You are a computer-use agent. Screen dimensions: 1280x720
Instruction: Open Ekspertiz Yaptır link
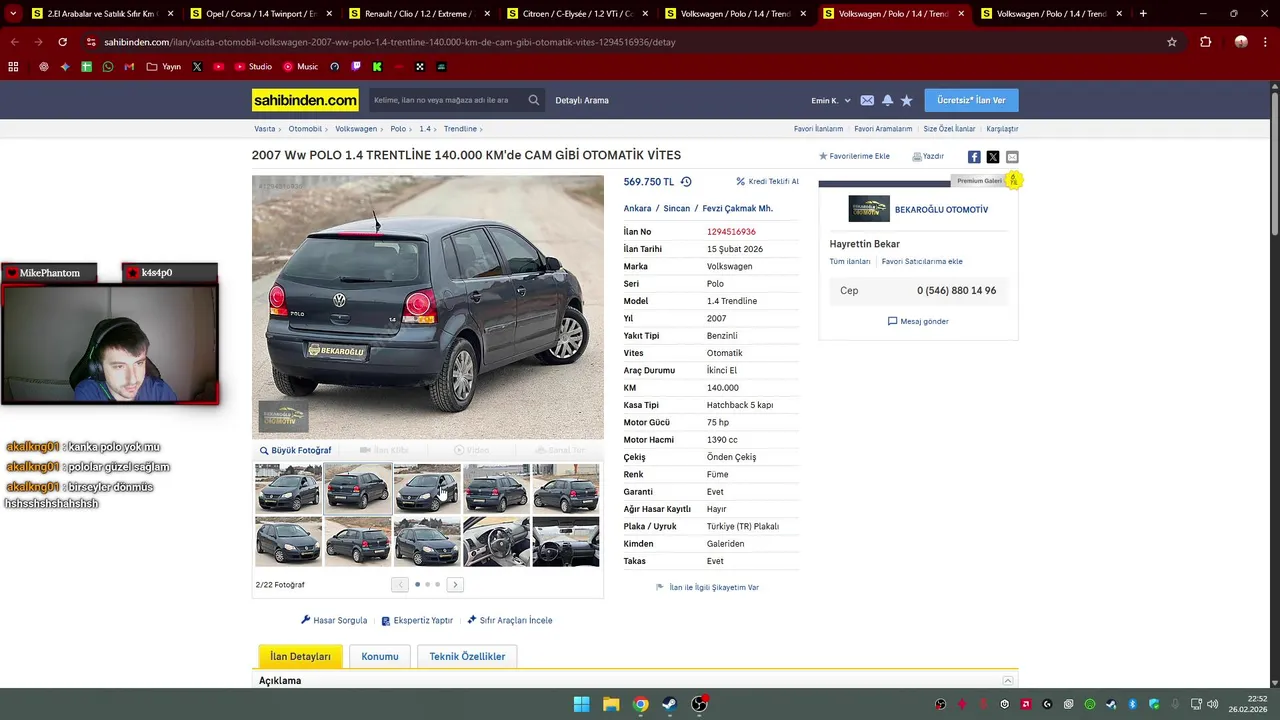tap(417, 620)
